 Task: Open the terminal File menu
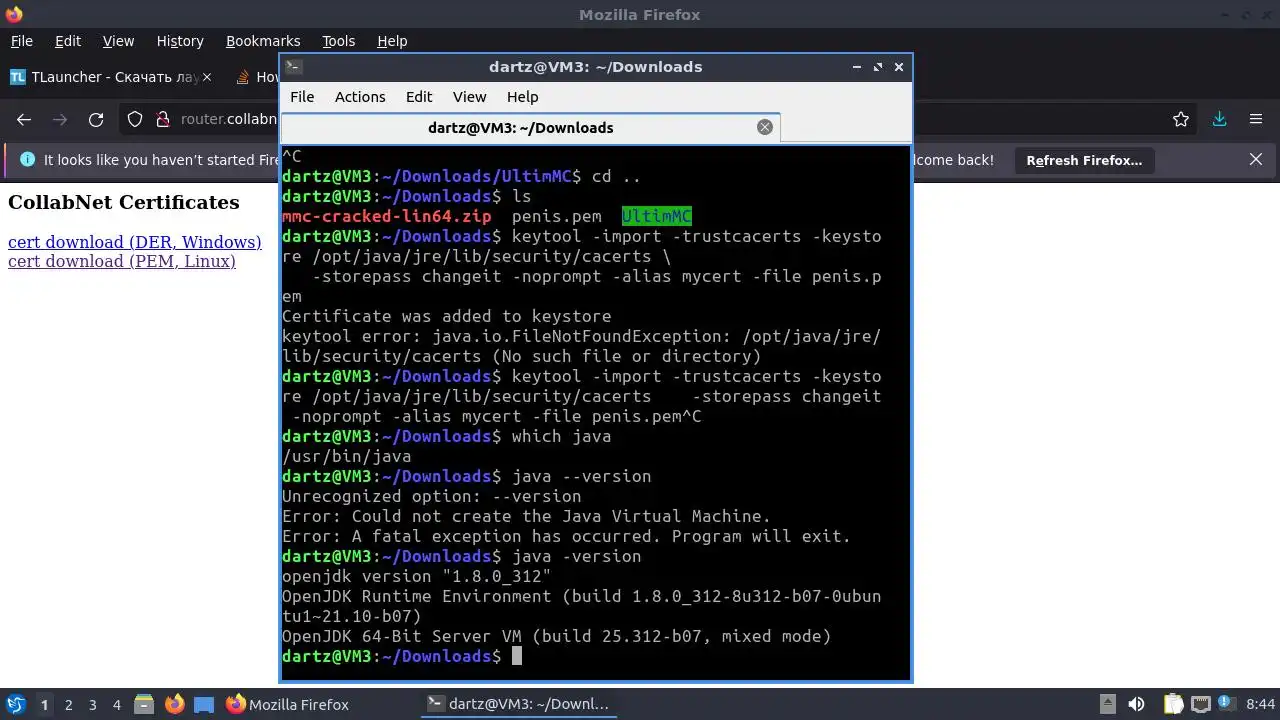coord(302,97)
